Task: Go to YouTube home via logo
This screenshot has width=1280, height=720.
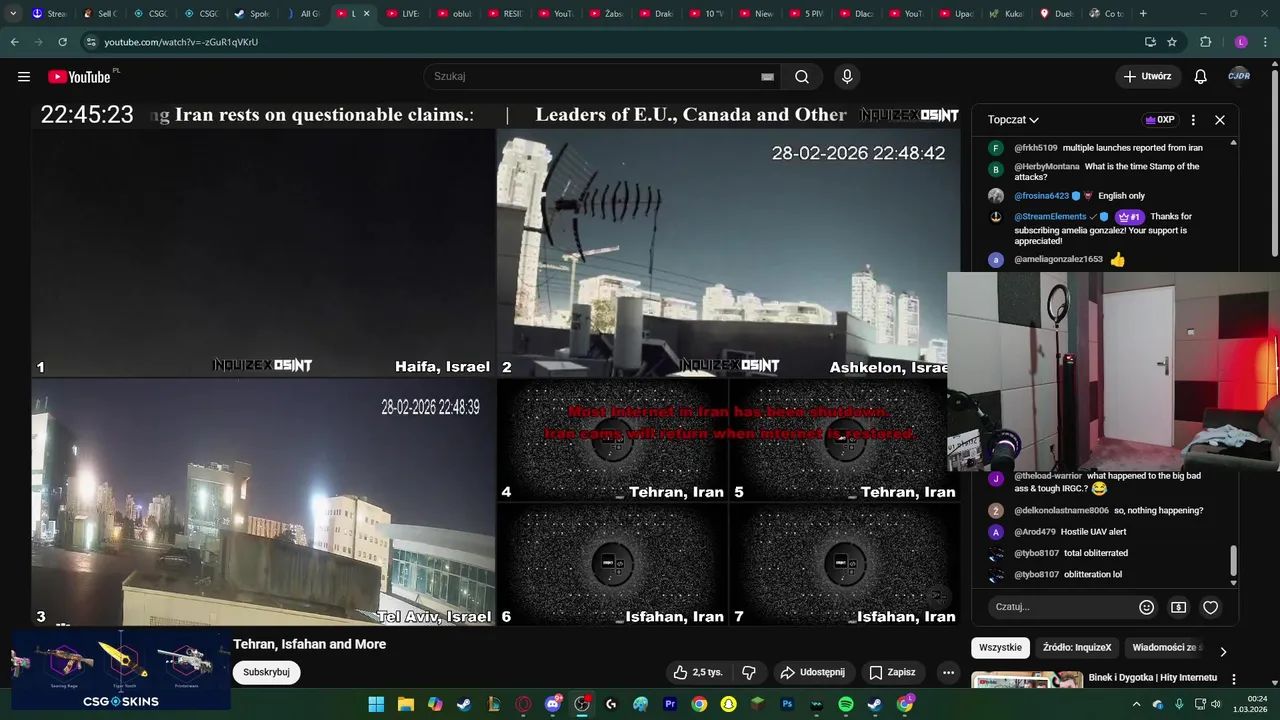Action: pyautogui.click(x=79, y=77)
